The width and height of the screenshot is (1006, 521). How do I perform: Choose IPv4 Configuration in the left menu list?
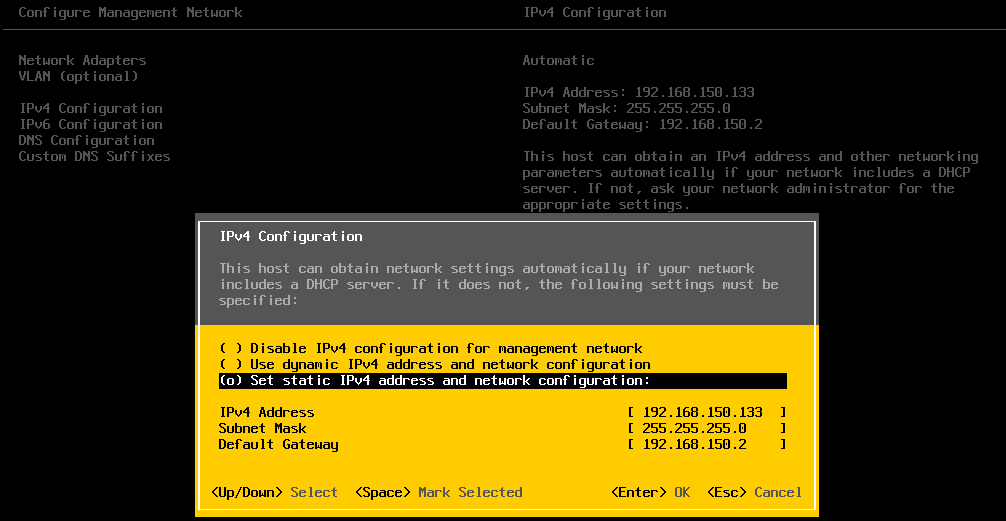90,108
